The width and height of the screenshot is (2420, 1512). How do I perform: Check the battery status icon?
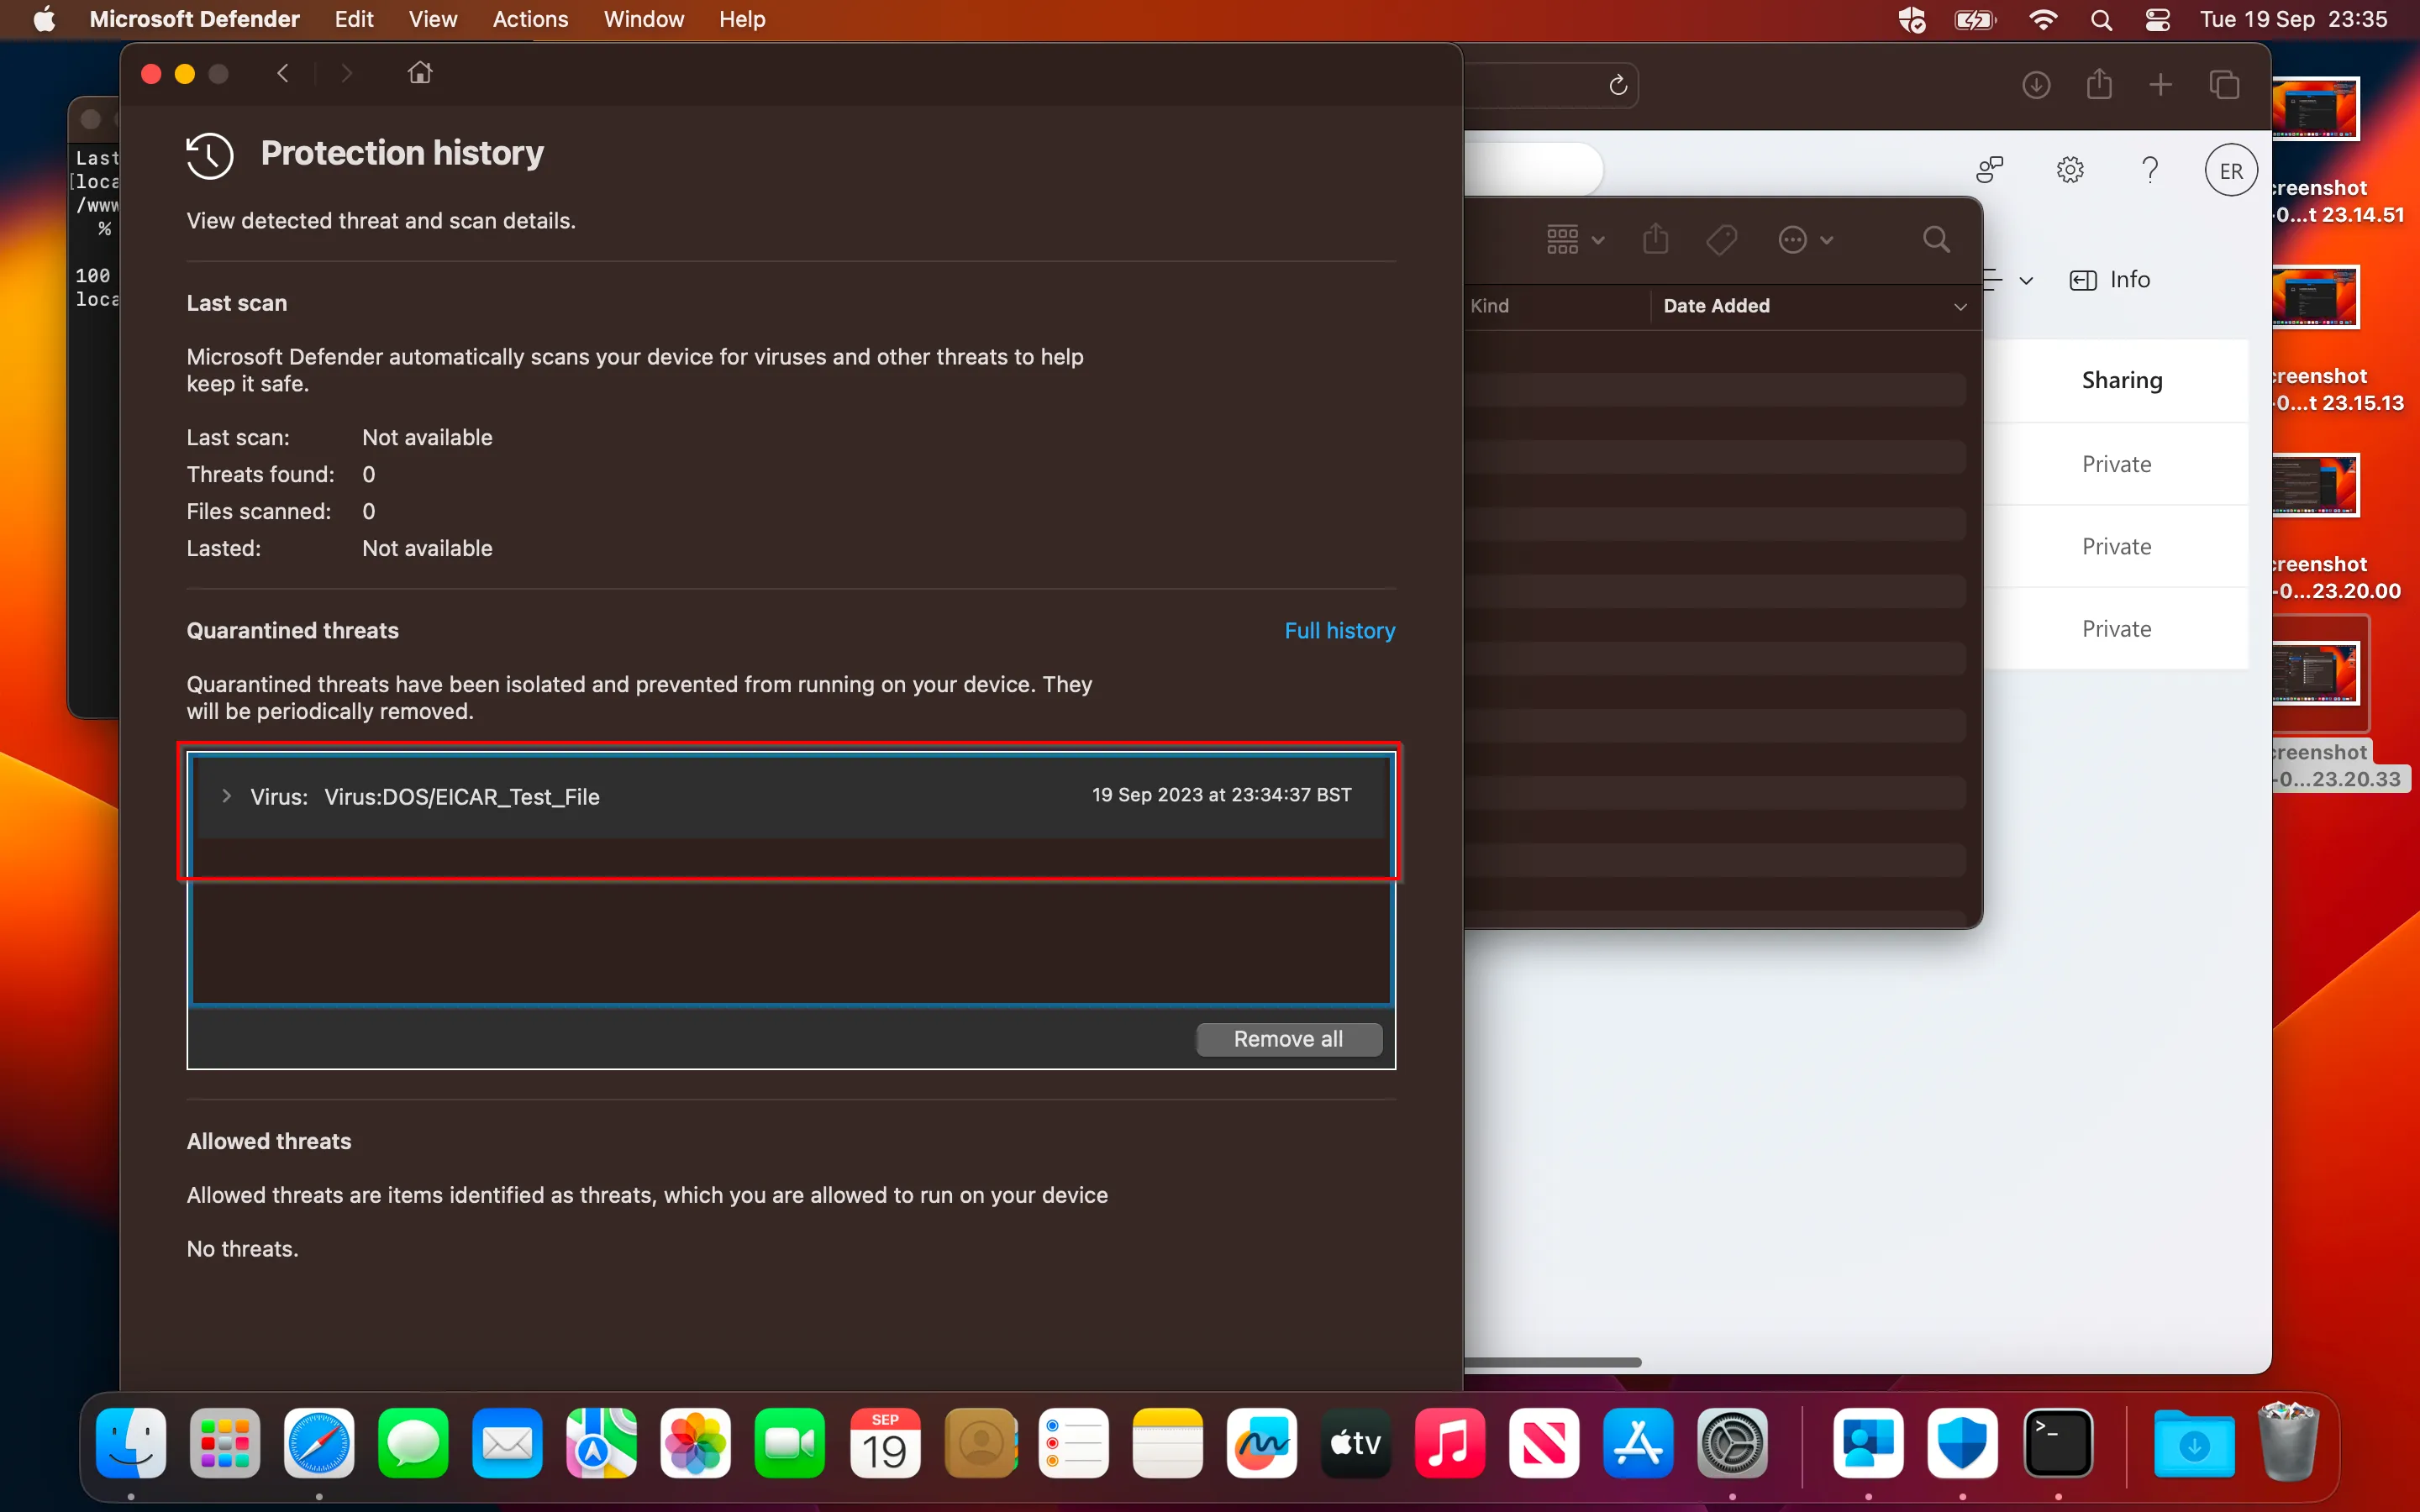tap(1975, 19)
